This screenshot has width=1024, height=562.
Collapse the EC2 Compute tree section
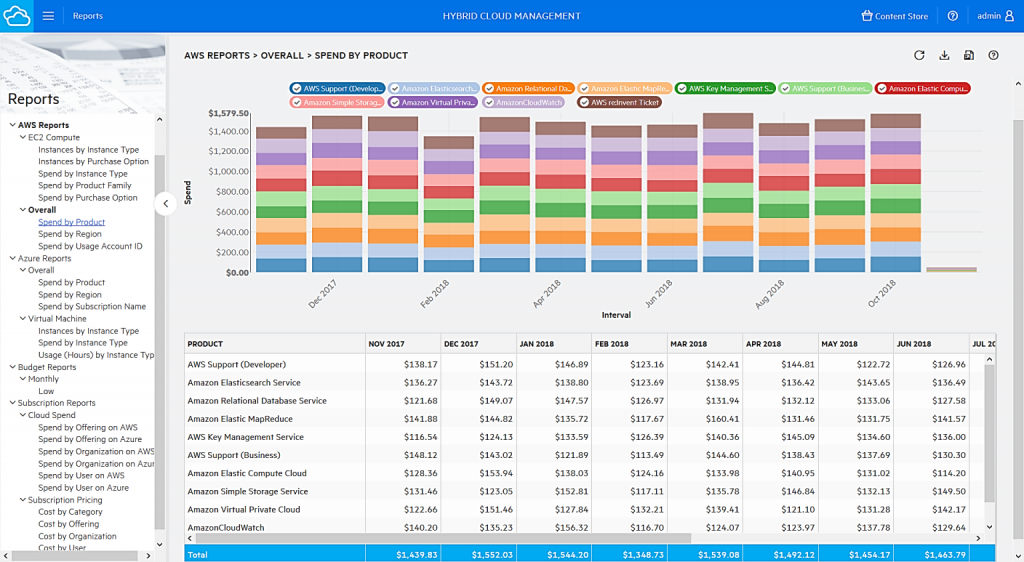(x=23, y=137)
